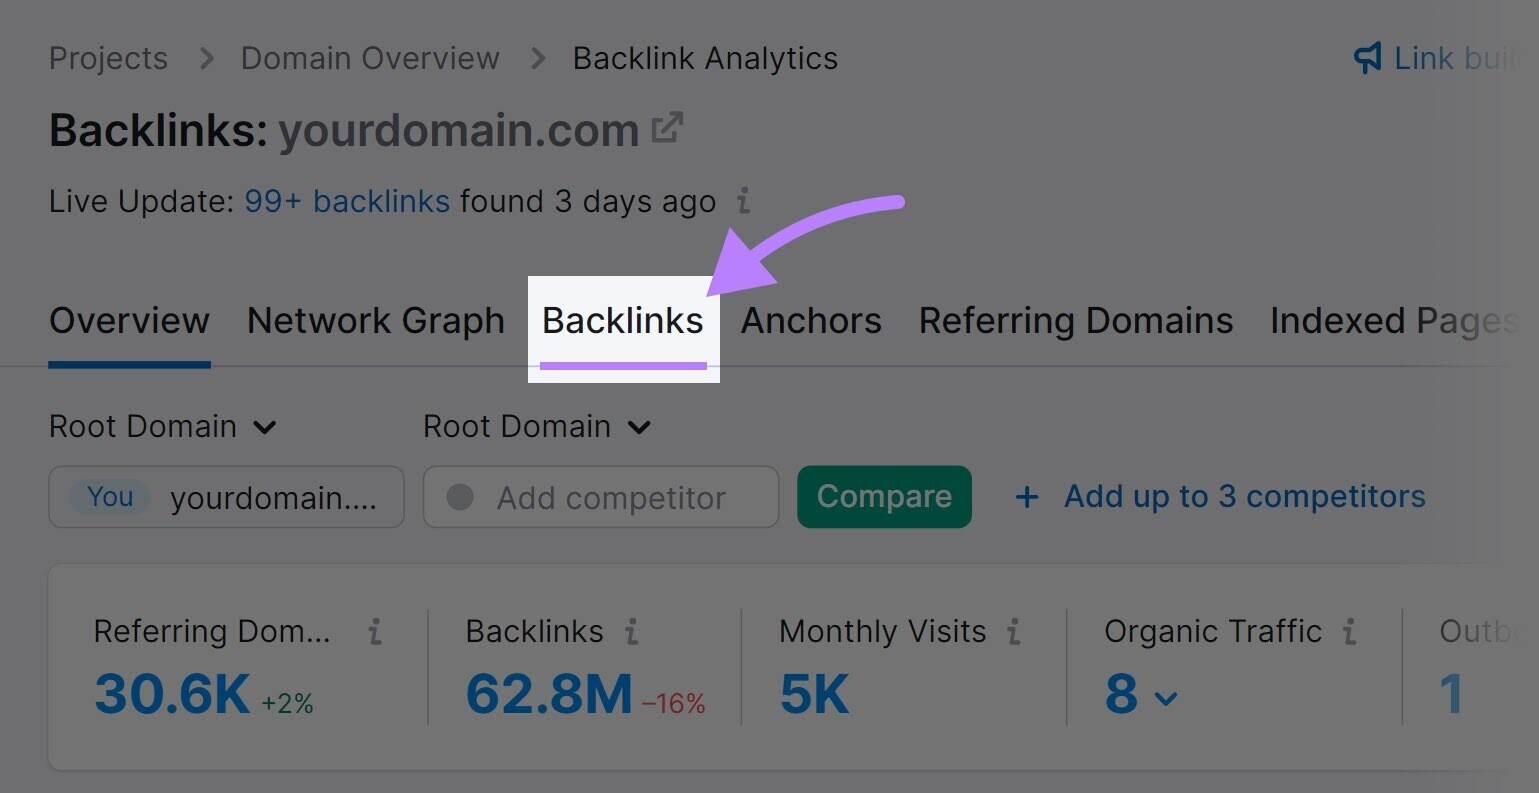Show info for Backlinks metric card
The height and width of the screenshot is (793, 1539).
[x=631, y=631]
